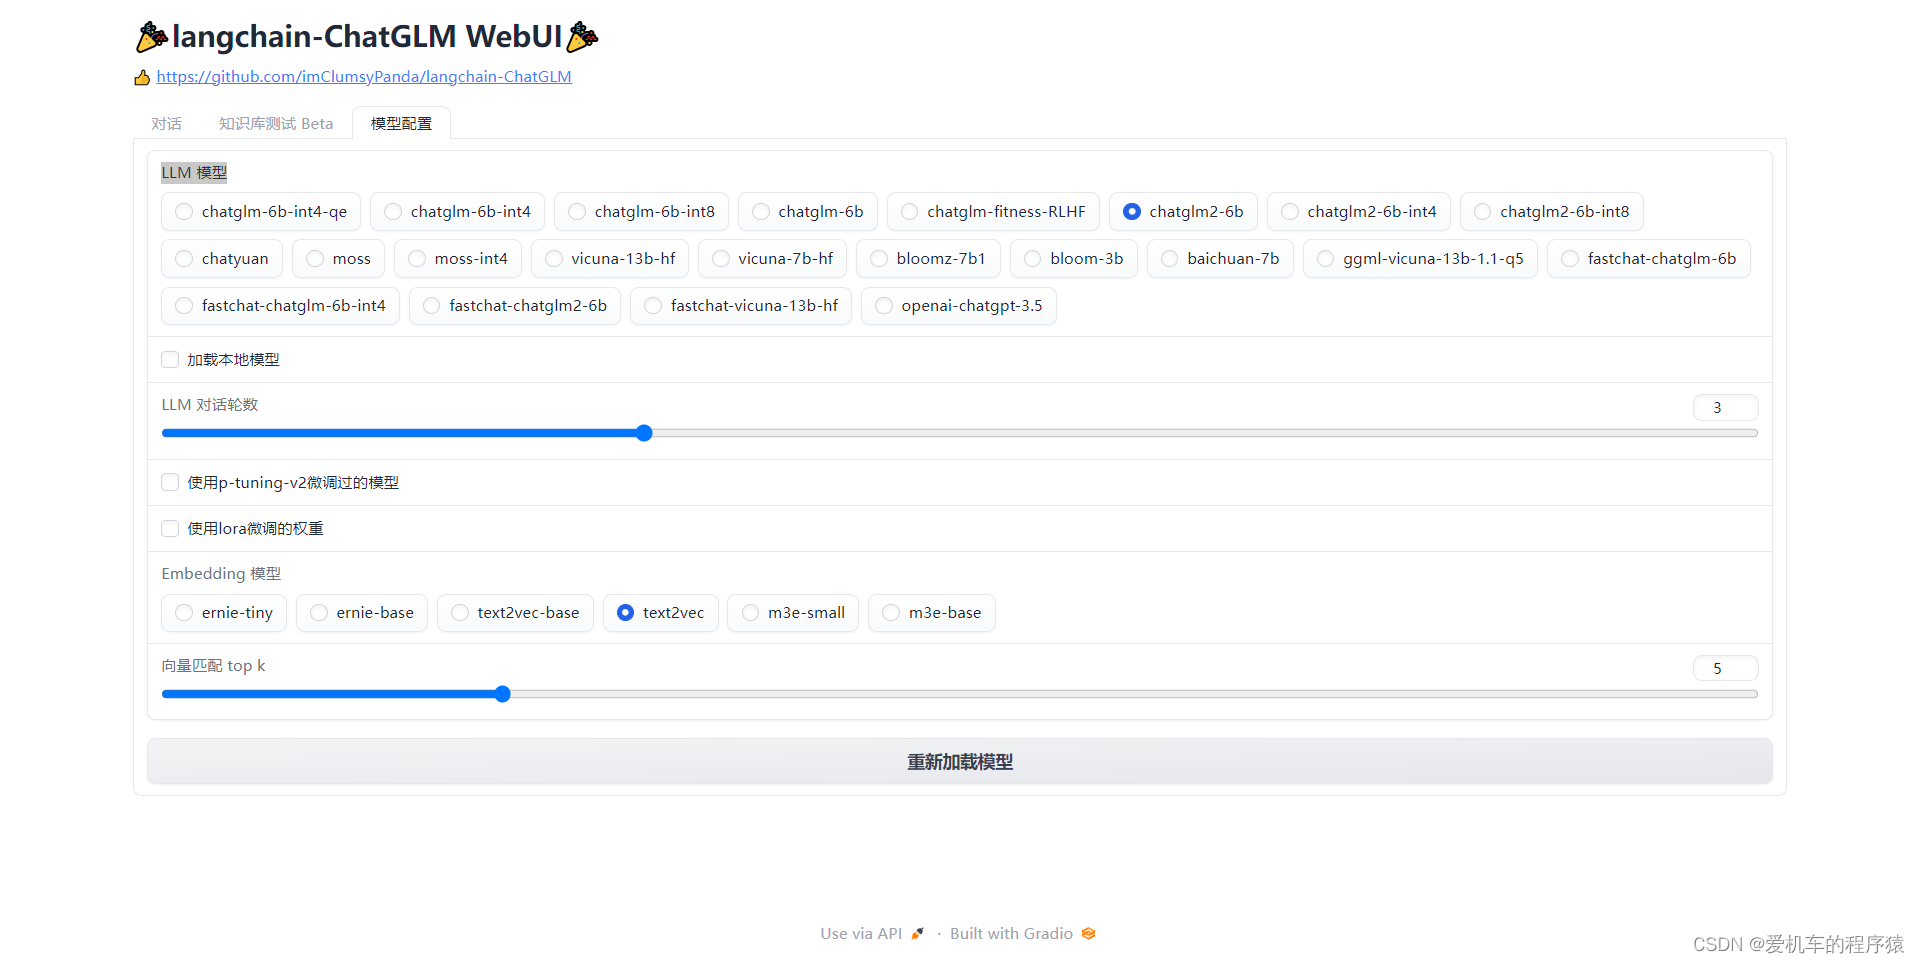Select bloom-3b model
Viewport: 1920px width, 963px height.
[x=1074, y=259]
